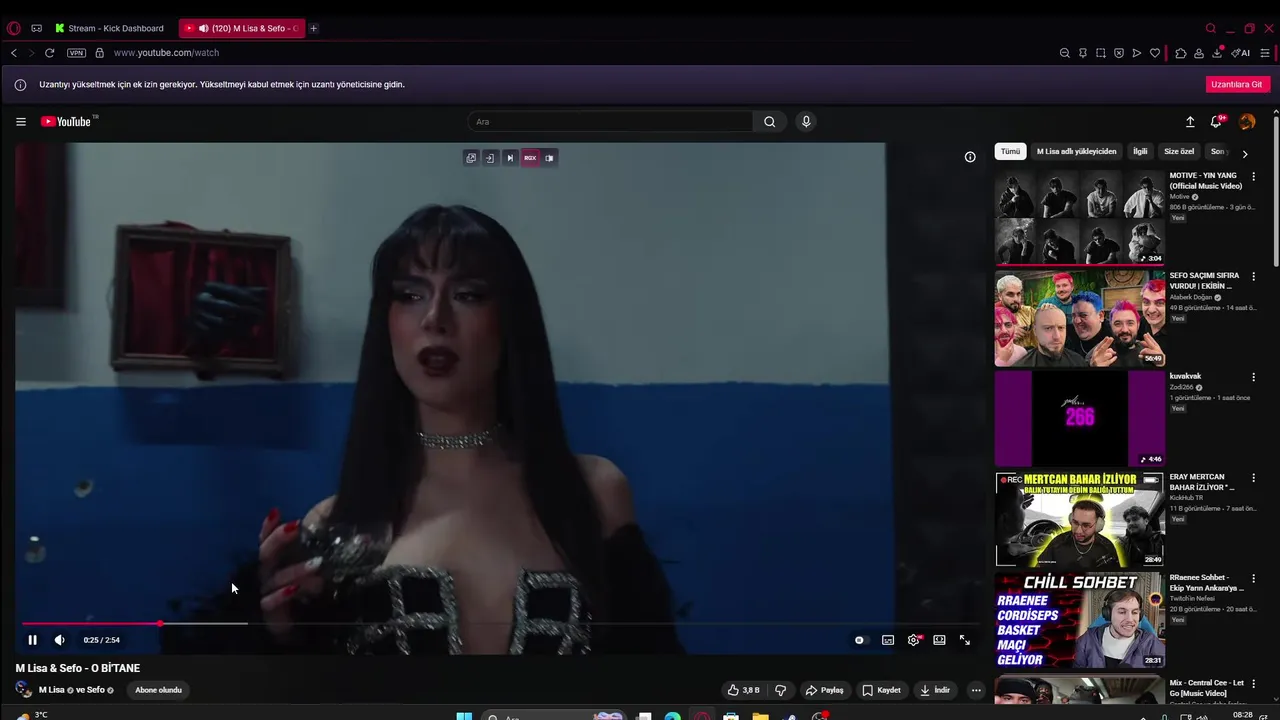Open the YouTube guide hamburger menu
The height and width of the screenshot is (720, 1280).
click(21, 122)
